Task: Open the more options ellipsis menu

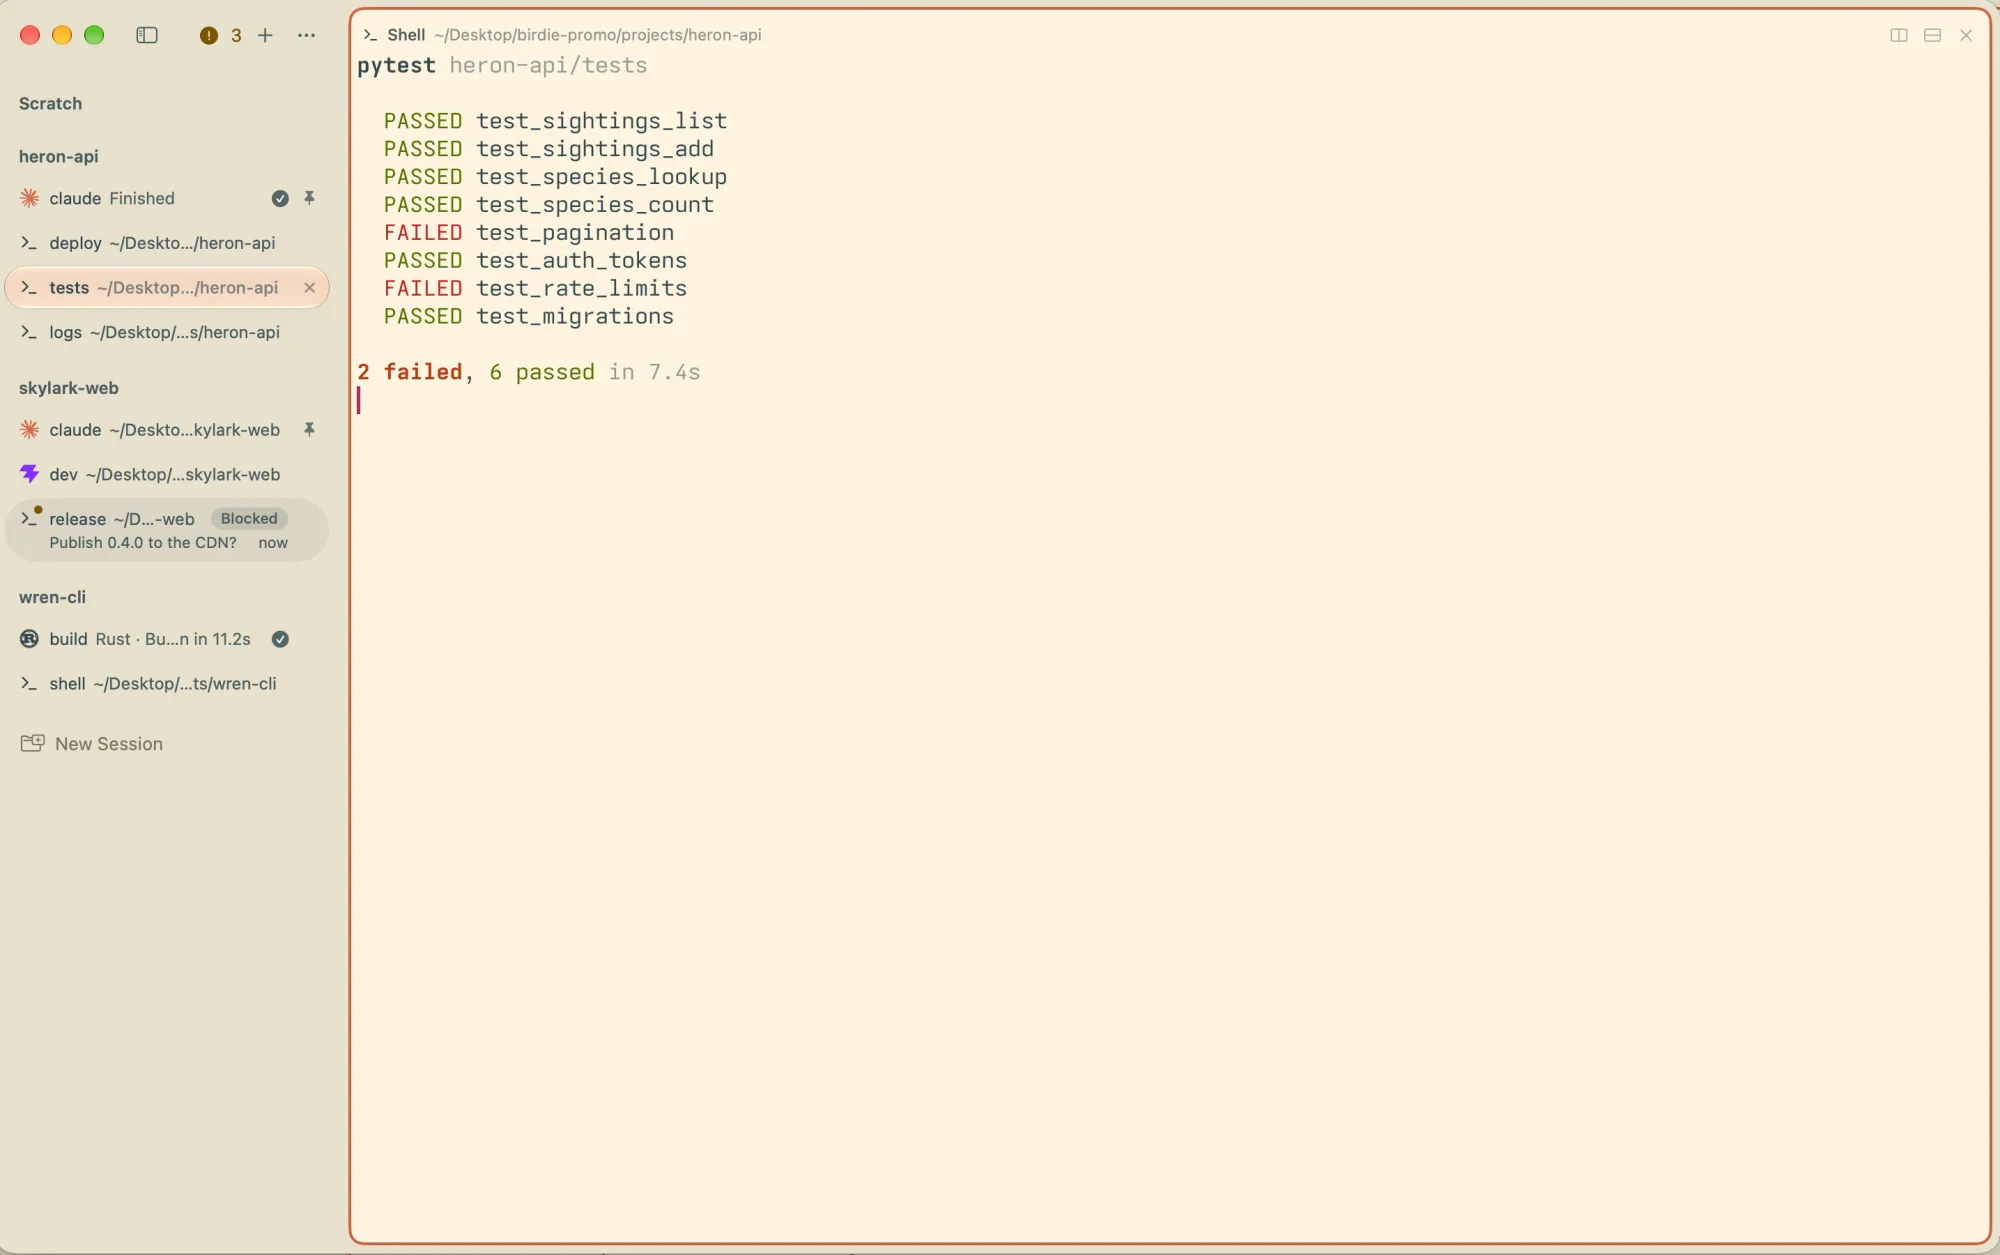Action: tap(306, 35)
